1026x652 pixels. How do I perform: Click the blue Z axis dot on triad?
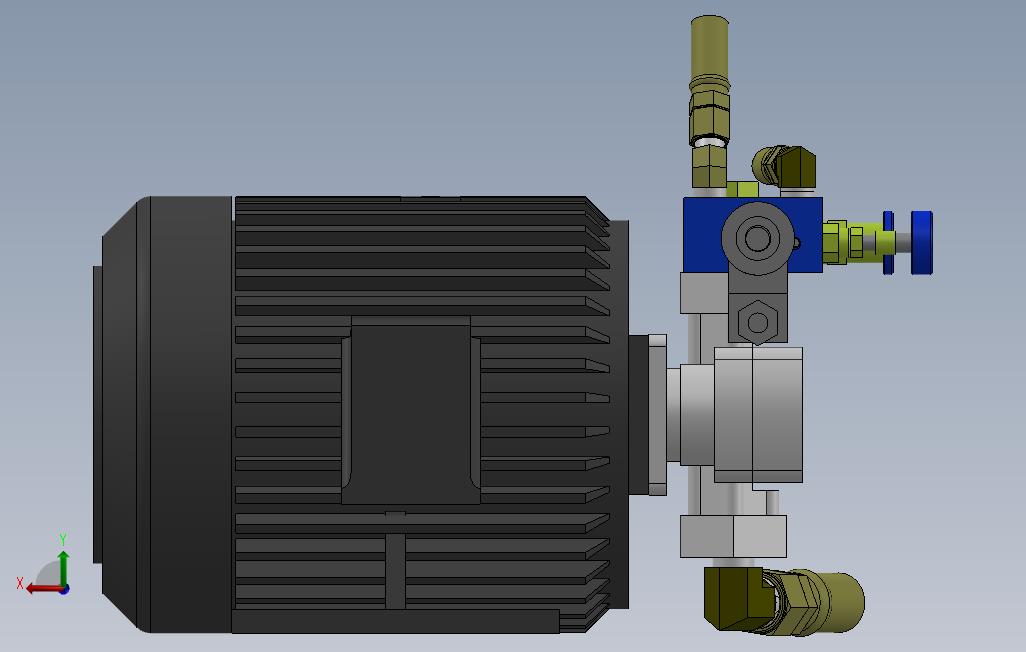(65, 590)
